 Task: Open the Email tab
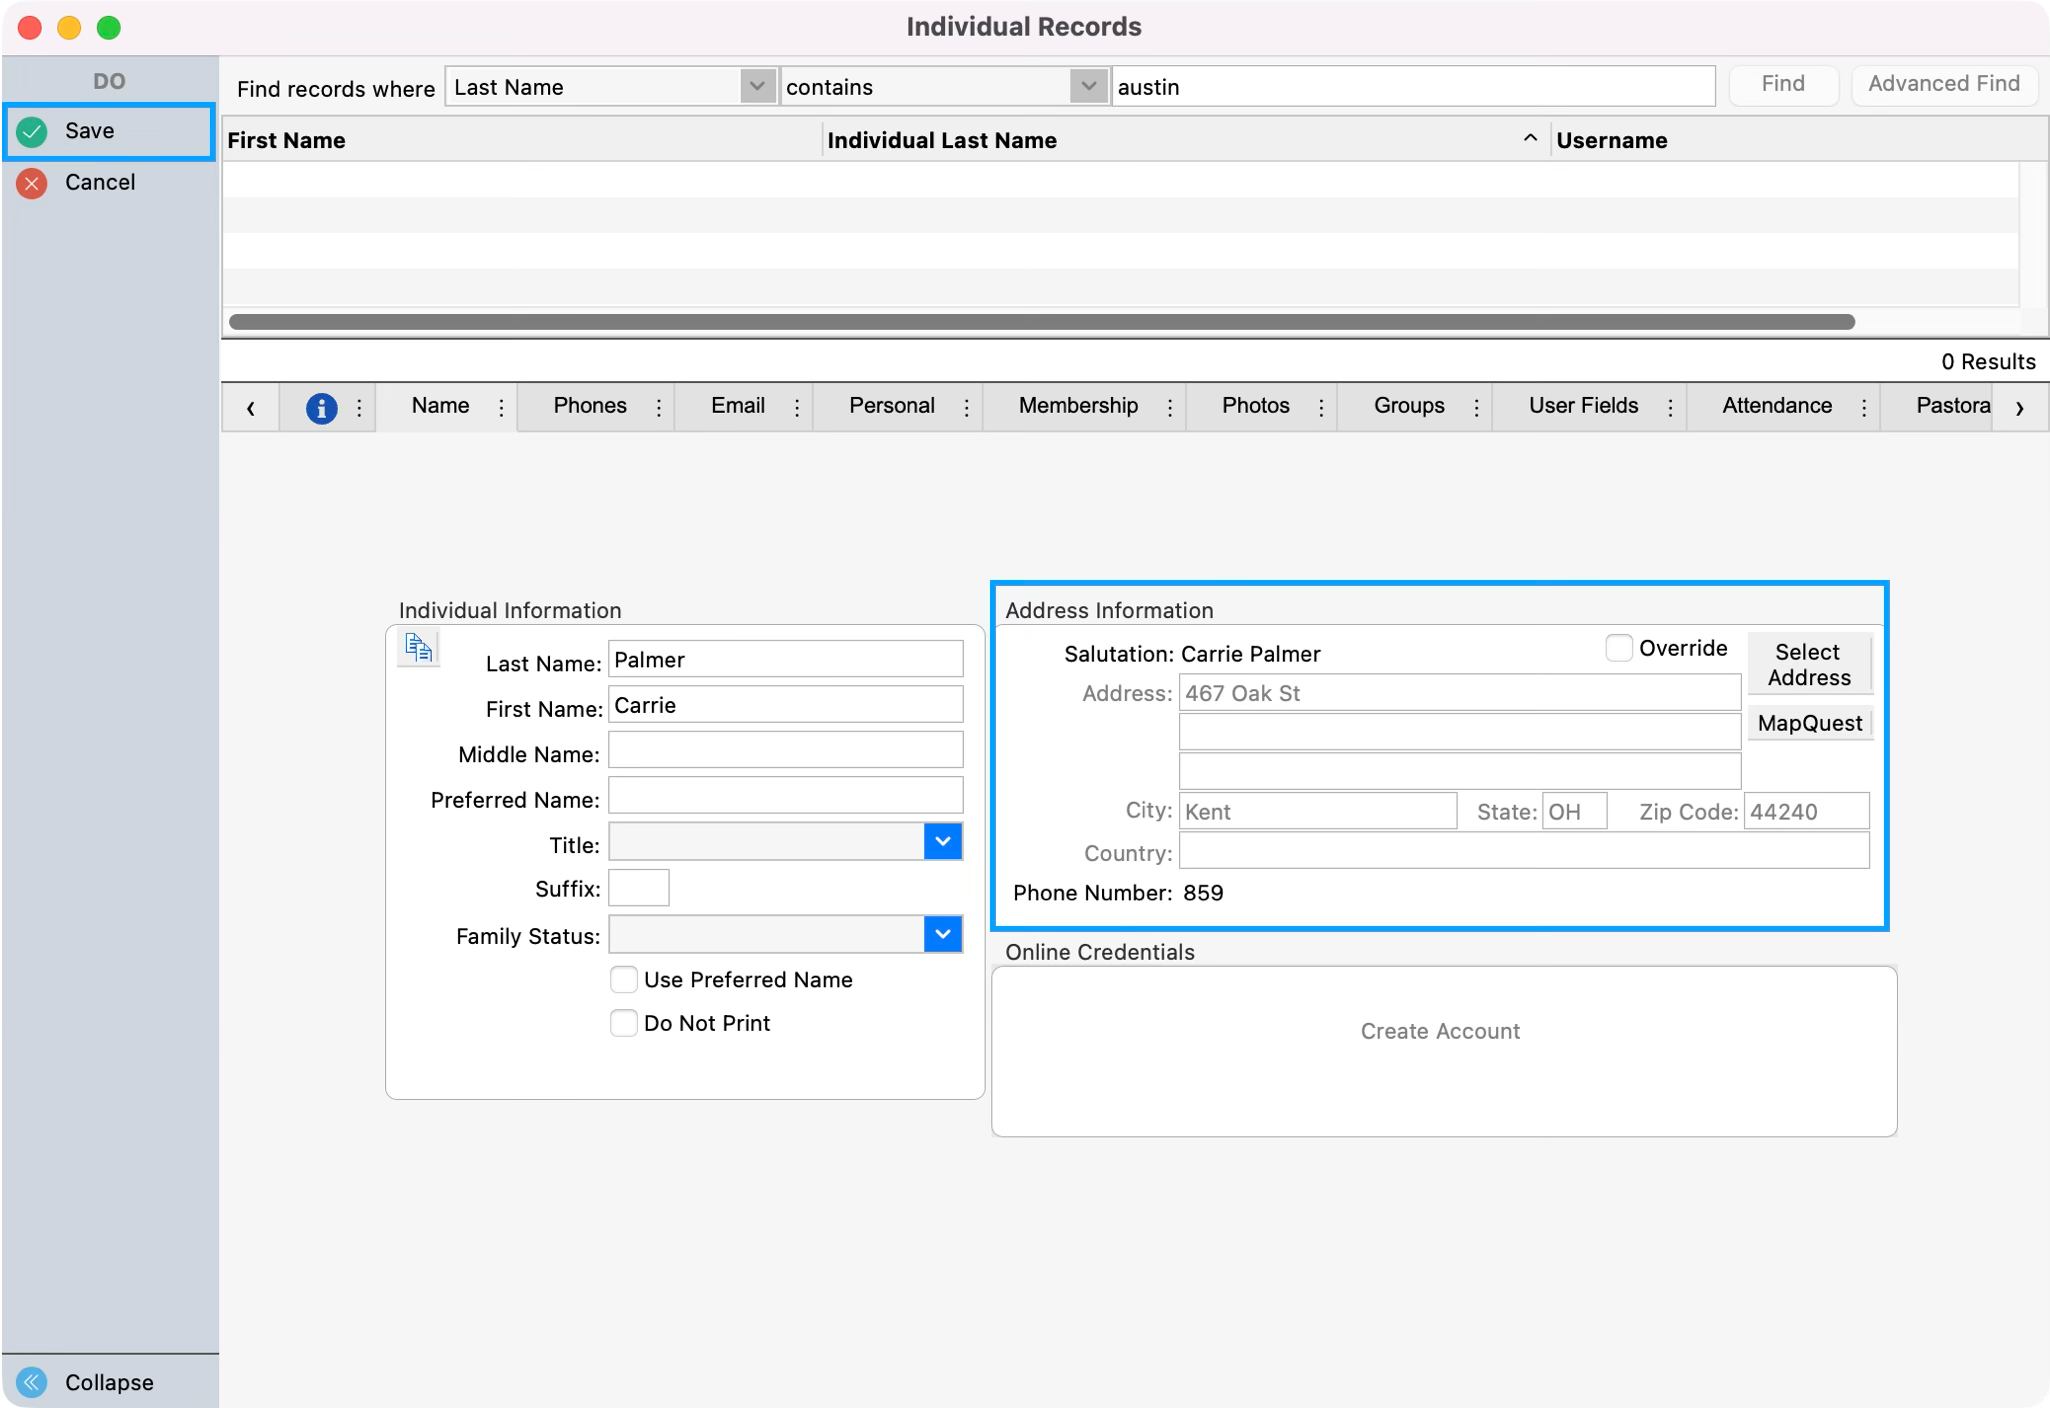click(738, 406)
